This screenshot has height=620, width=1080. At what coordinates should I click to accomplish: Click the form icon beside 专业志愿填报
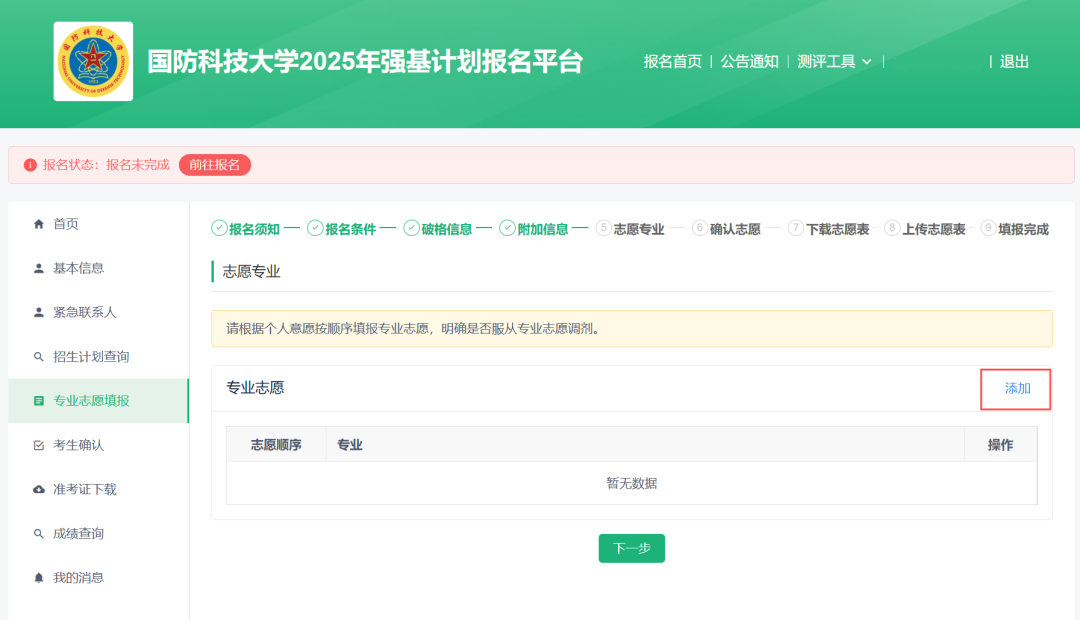coord(39,401)
